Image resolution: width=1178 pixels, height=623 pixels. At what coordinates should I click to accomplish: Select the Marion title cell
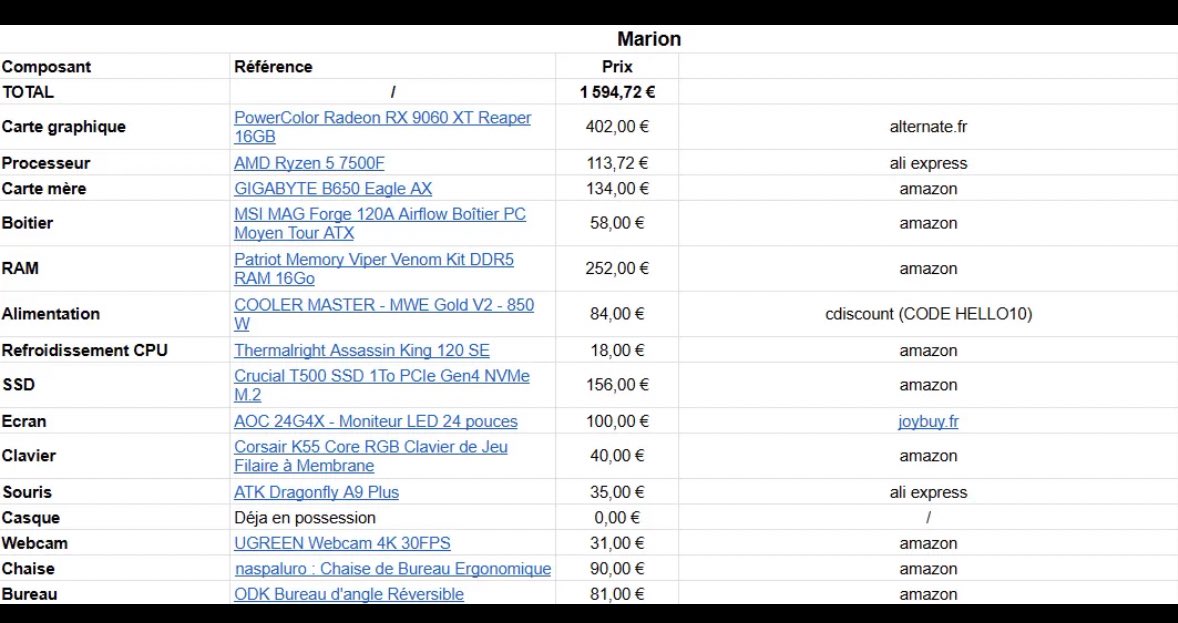pos(649,39)
